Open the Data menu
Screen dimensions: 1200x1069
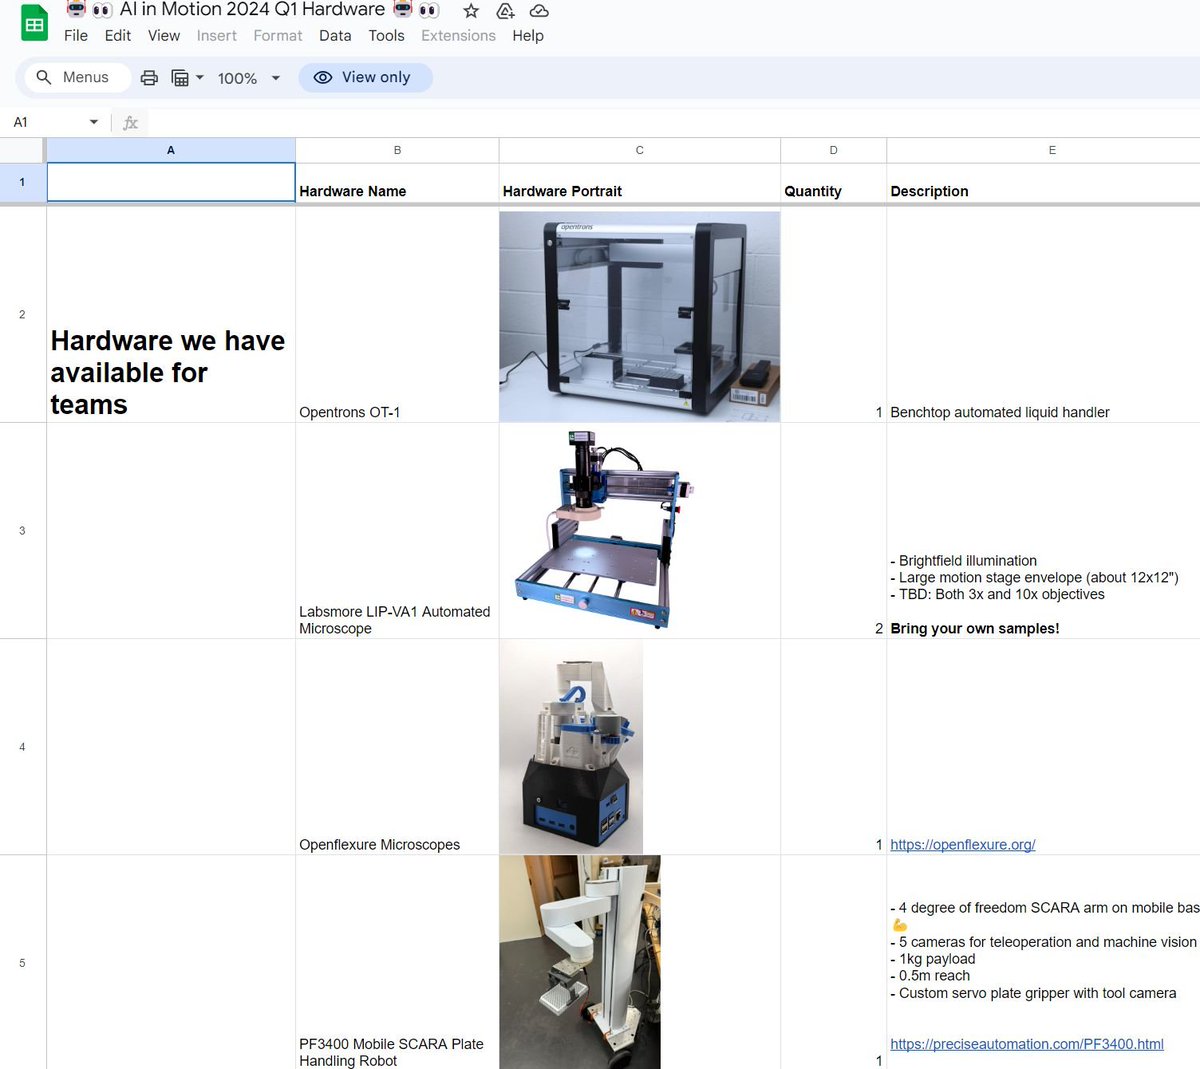click(x=335, y=35)
